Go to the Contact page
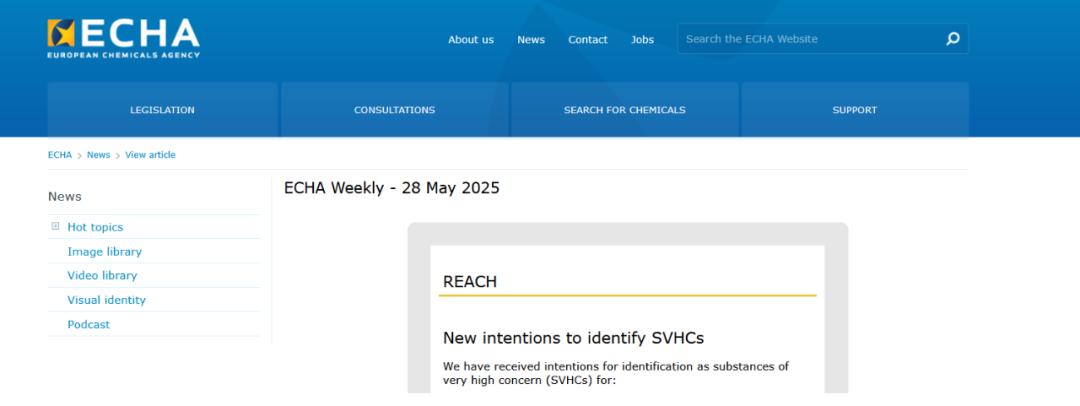The height and width of the screenshot is (406, 1080). coord(588,39)
